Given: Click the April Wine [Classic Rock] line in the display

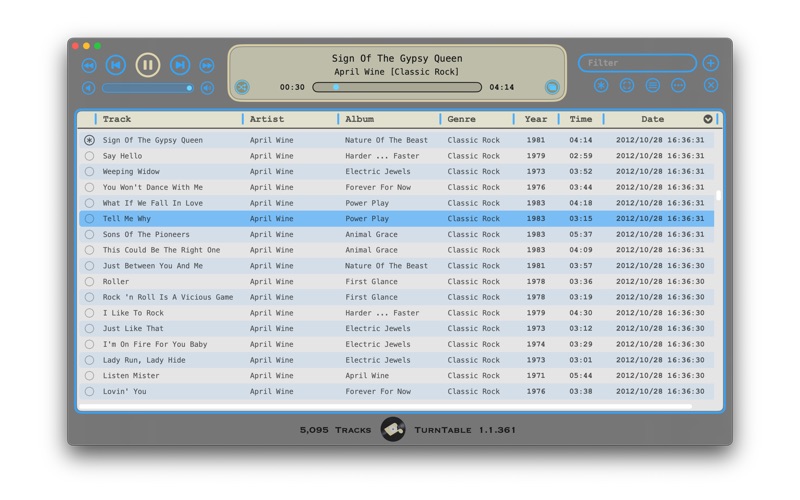Looking at the screenshot, I should click(396, 72).
